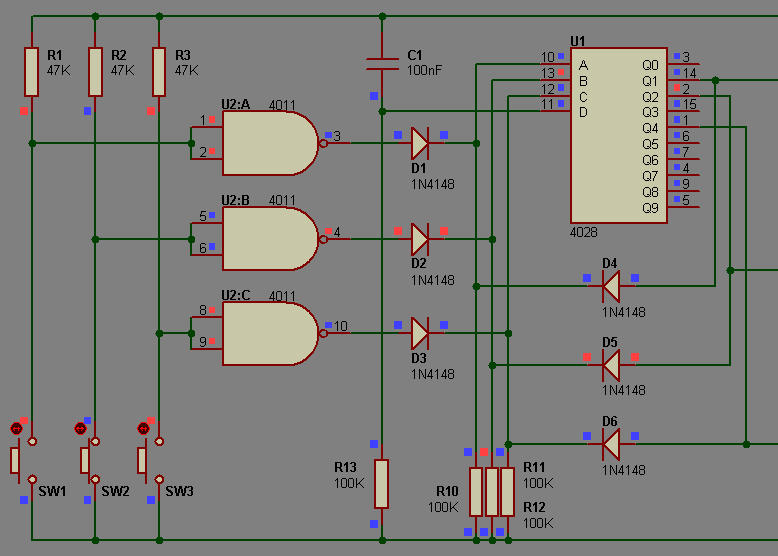Click the 4028 part label under U1
The width and height of the screenshot is (778, 556).
(x=584, y=232)
